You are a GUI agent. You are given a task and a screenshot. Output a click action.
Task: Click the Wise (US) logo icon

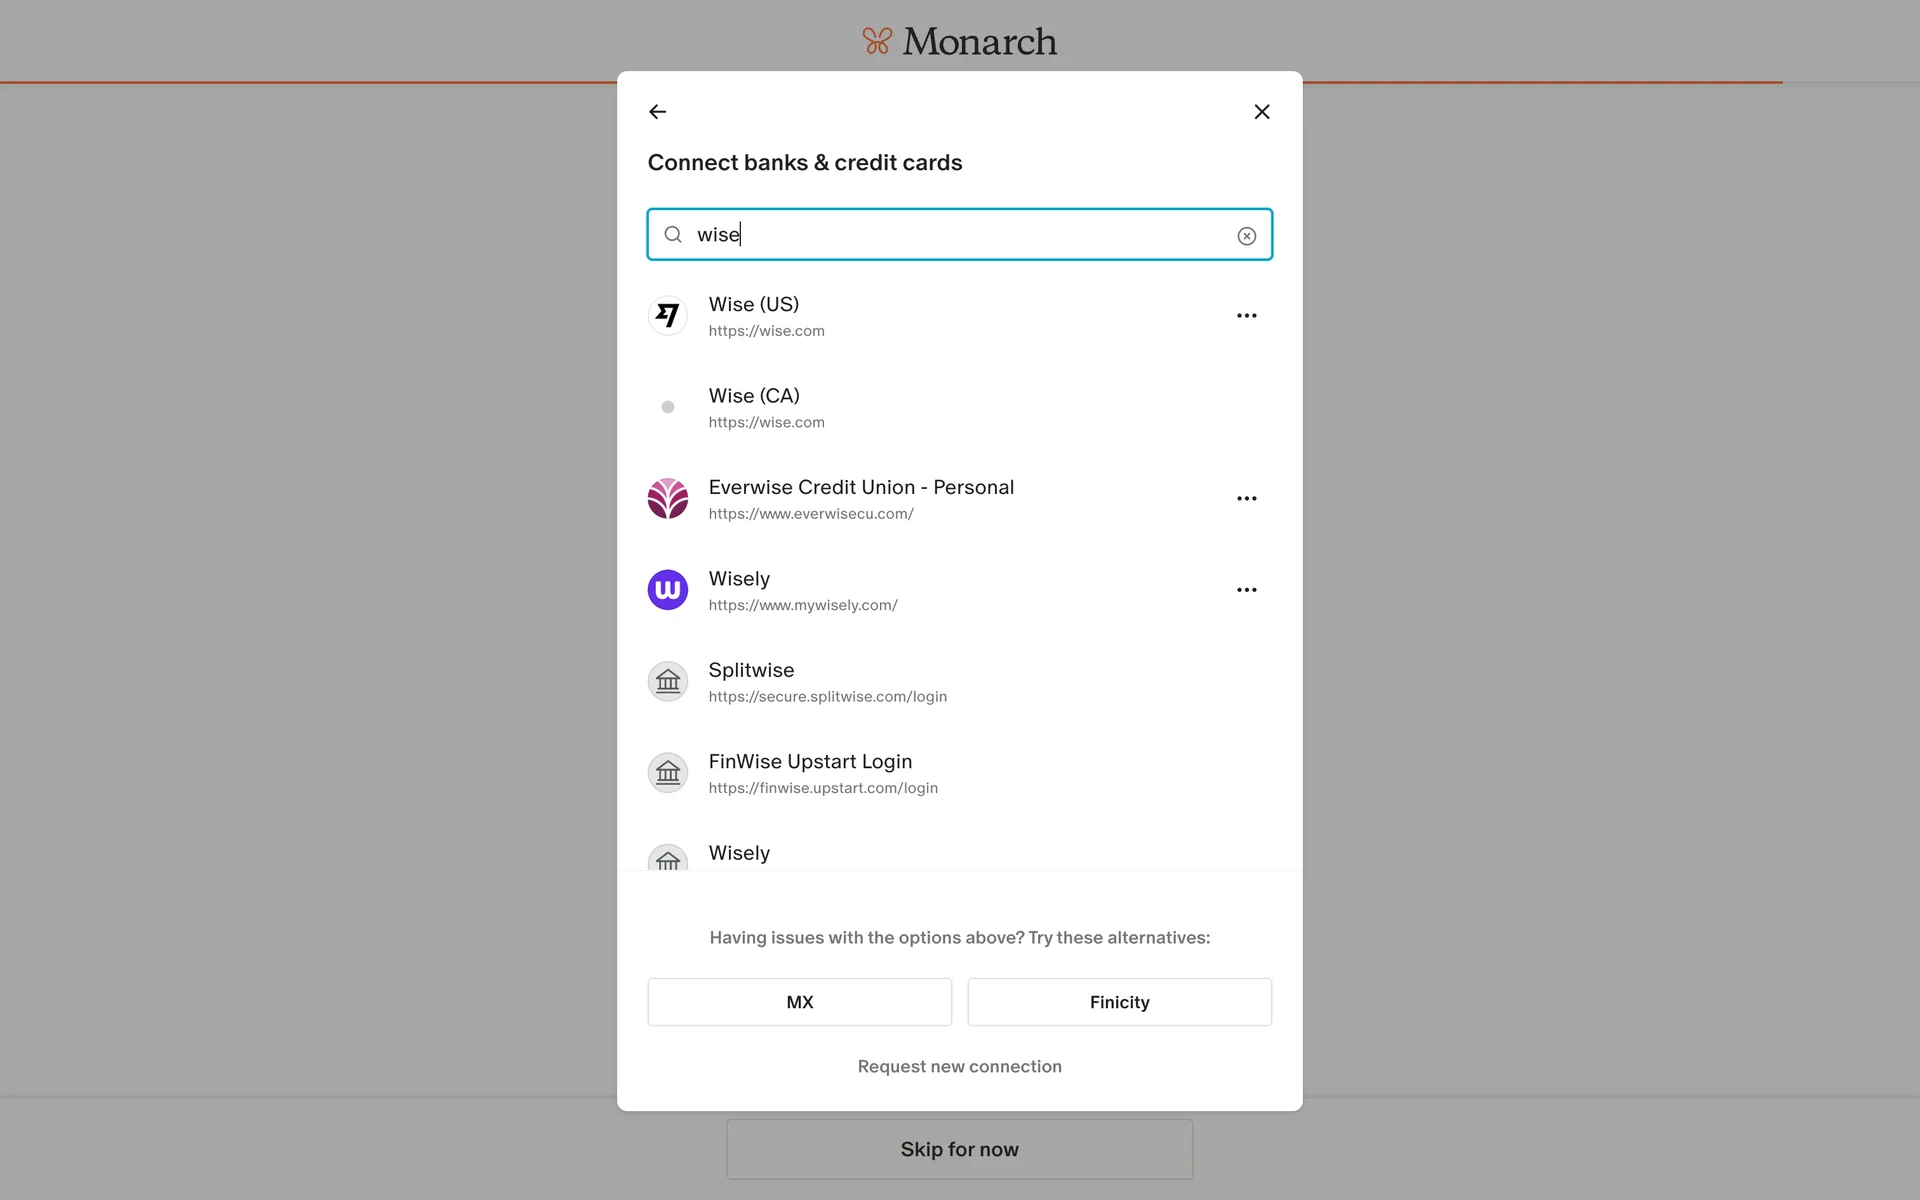click(x=668, y=316)
